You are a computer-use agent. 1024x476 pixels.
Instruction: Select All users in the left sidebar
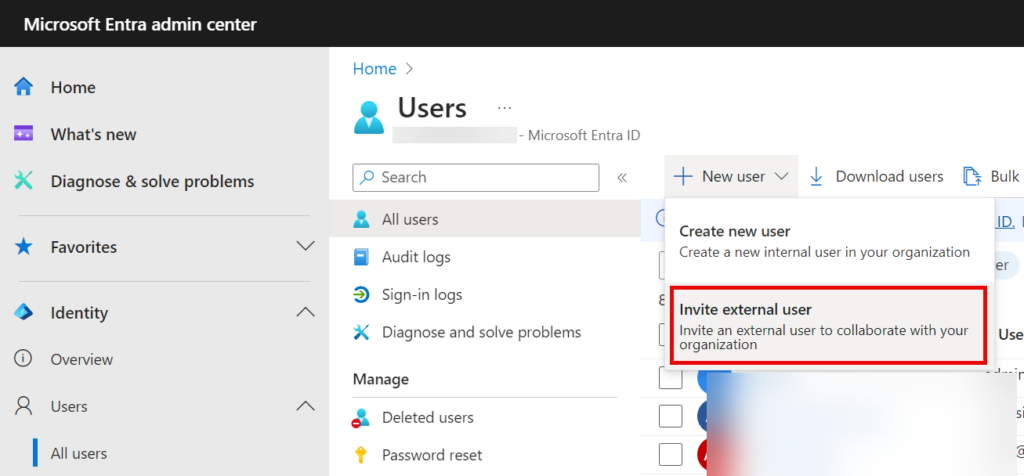point(79,453)
